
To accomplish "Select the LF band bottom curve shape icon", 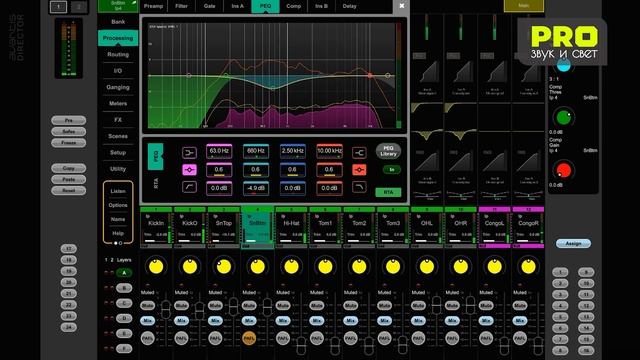I will (x=189, y=187).
